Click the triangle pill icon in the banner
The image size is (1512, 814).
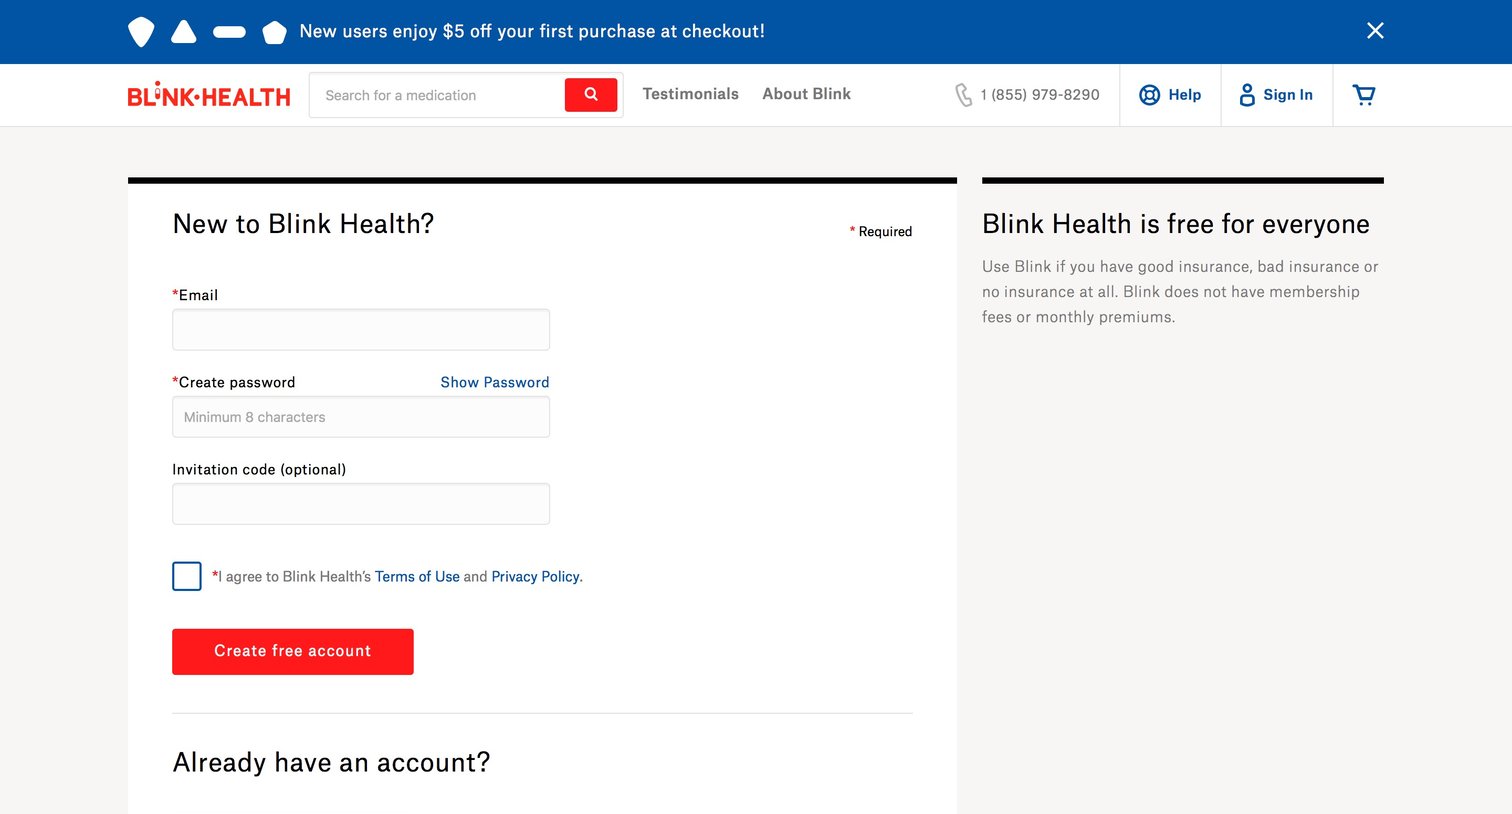[184, 31]
